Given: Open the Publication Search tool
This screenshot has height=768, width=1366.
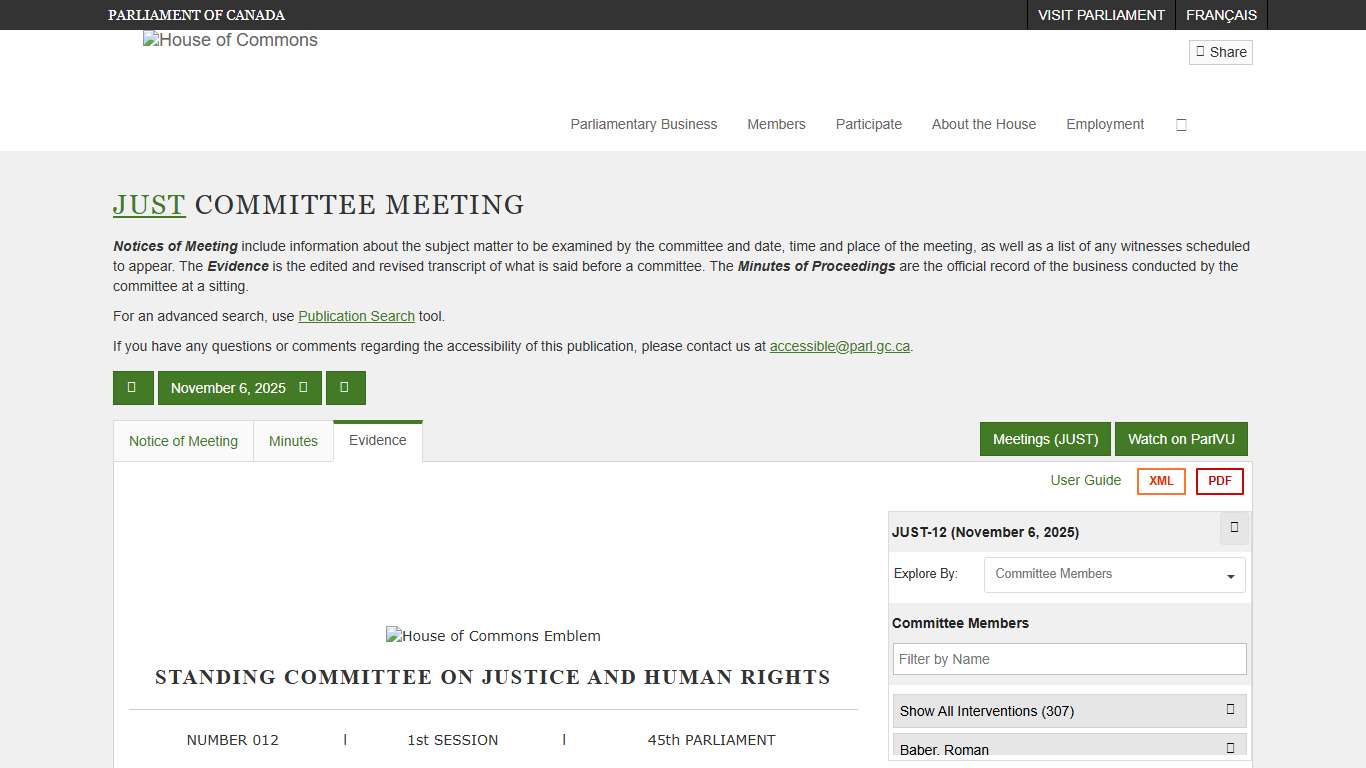Looking at the screenshot, I should 356,316.
